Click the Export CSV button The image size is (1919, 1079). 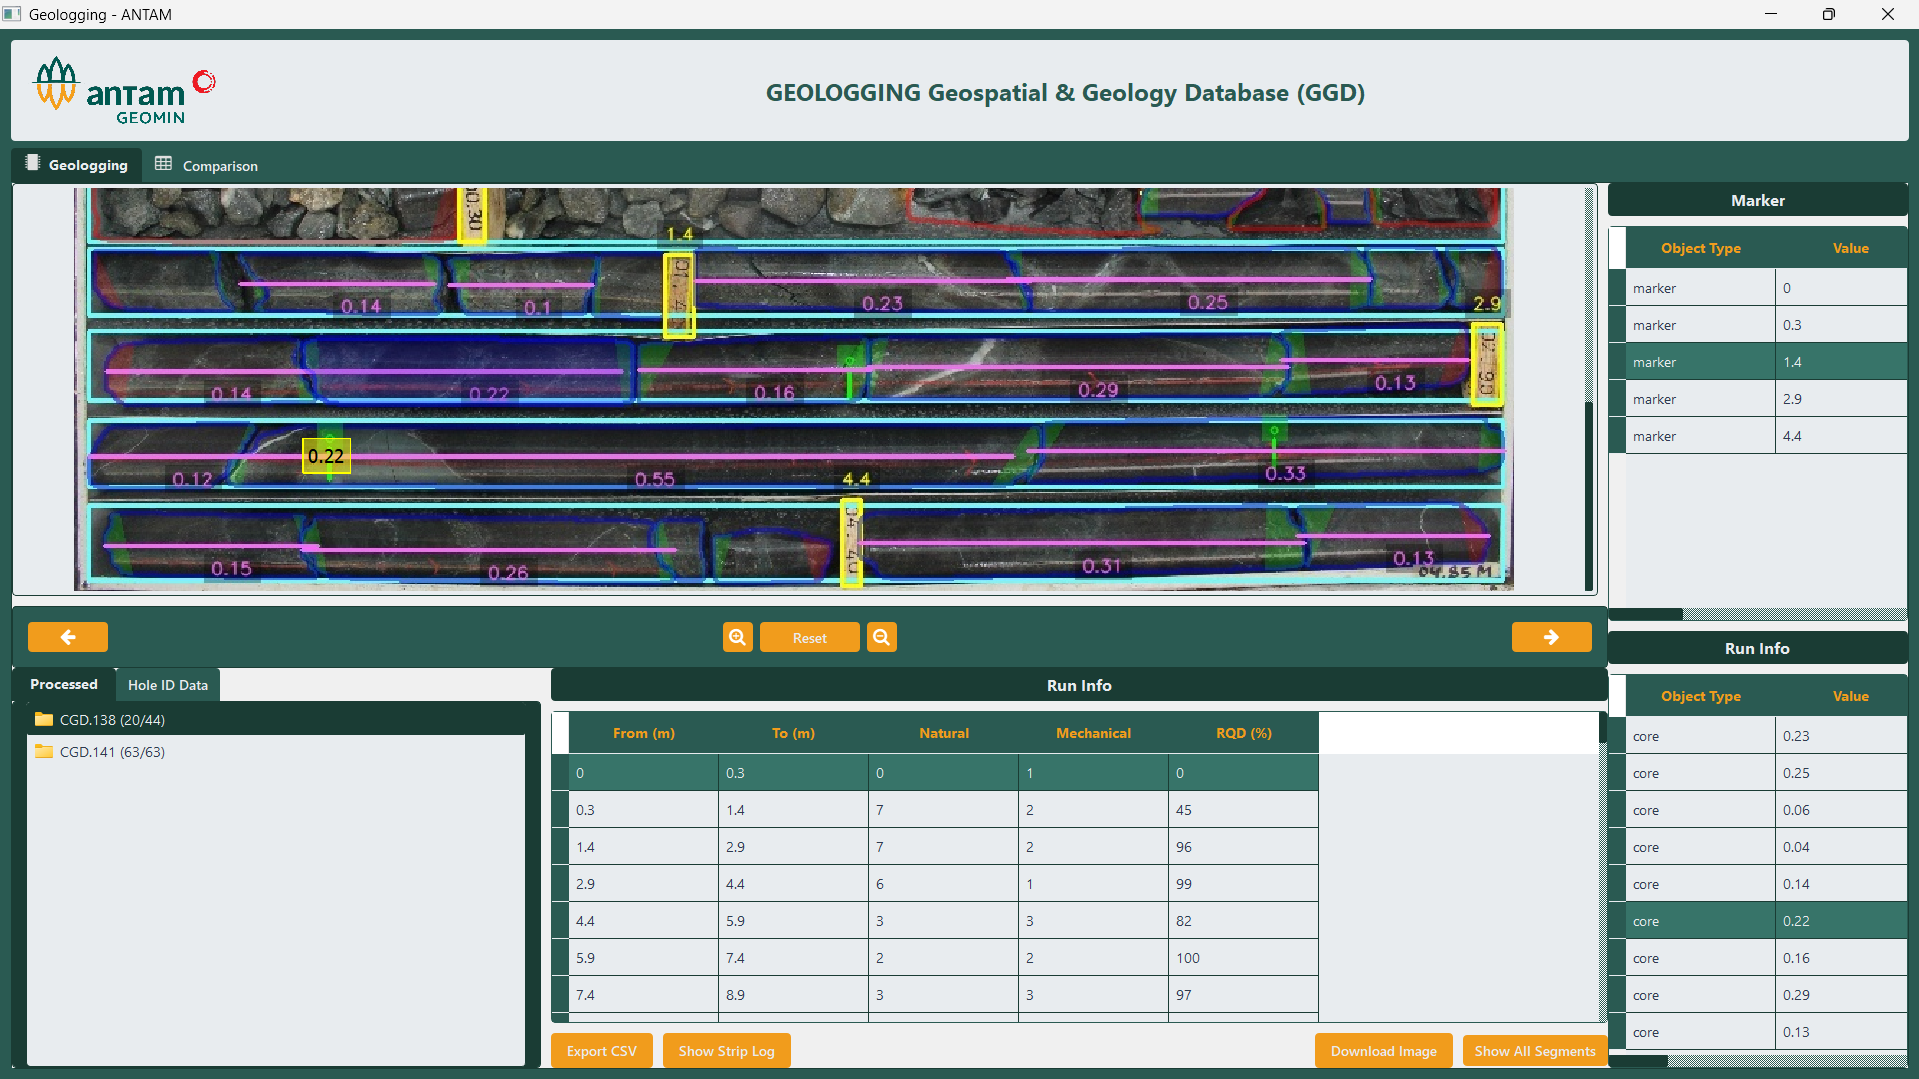point(601,1051)
